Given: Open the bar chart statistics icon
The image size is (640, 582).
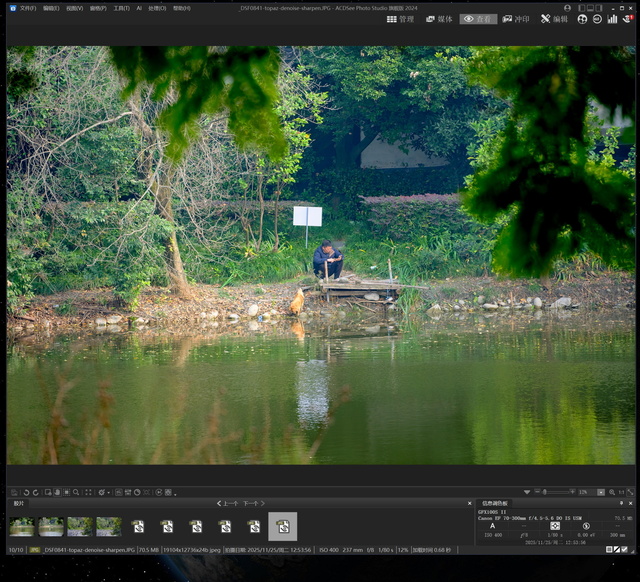Looking at the screenshot, I should click(x=611, y=19).
